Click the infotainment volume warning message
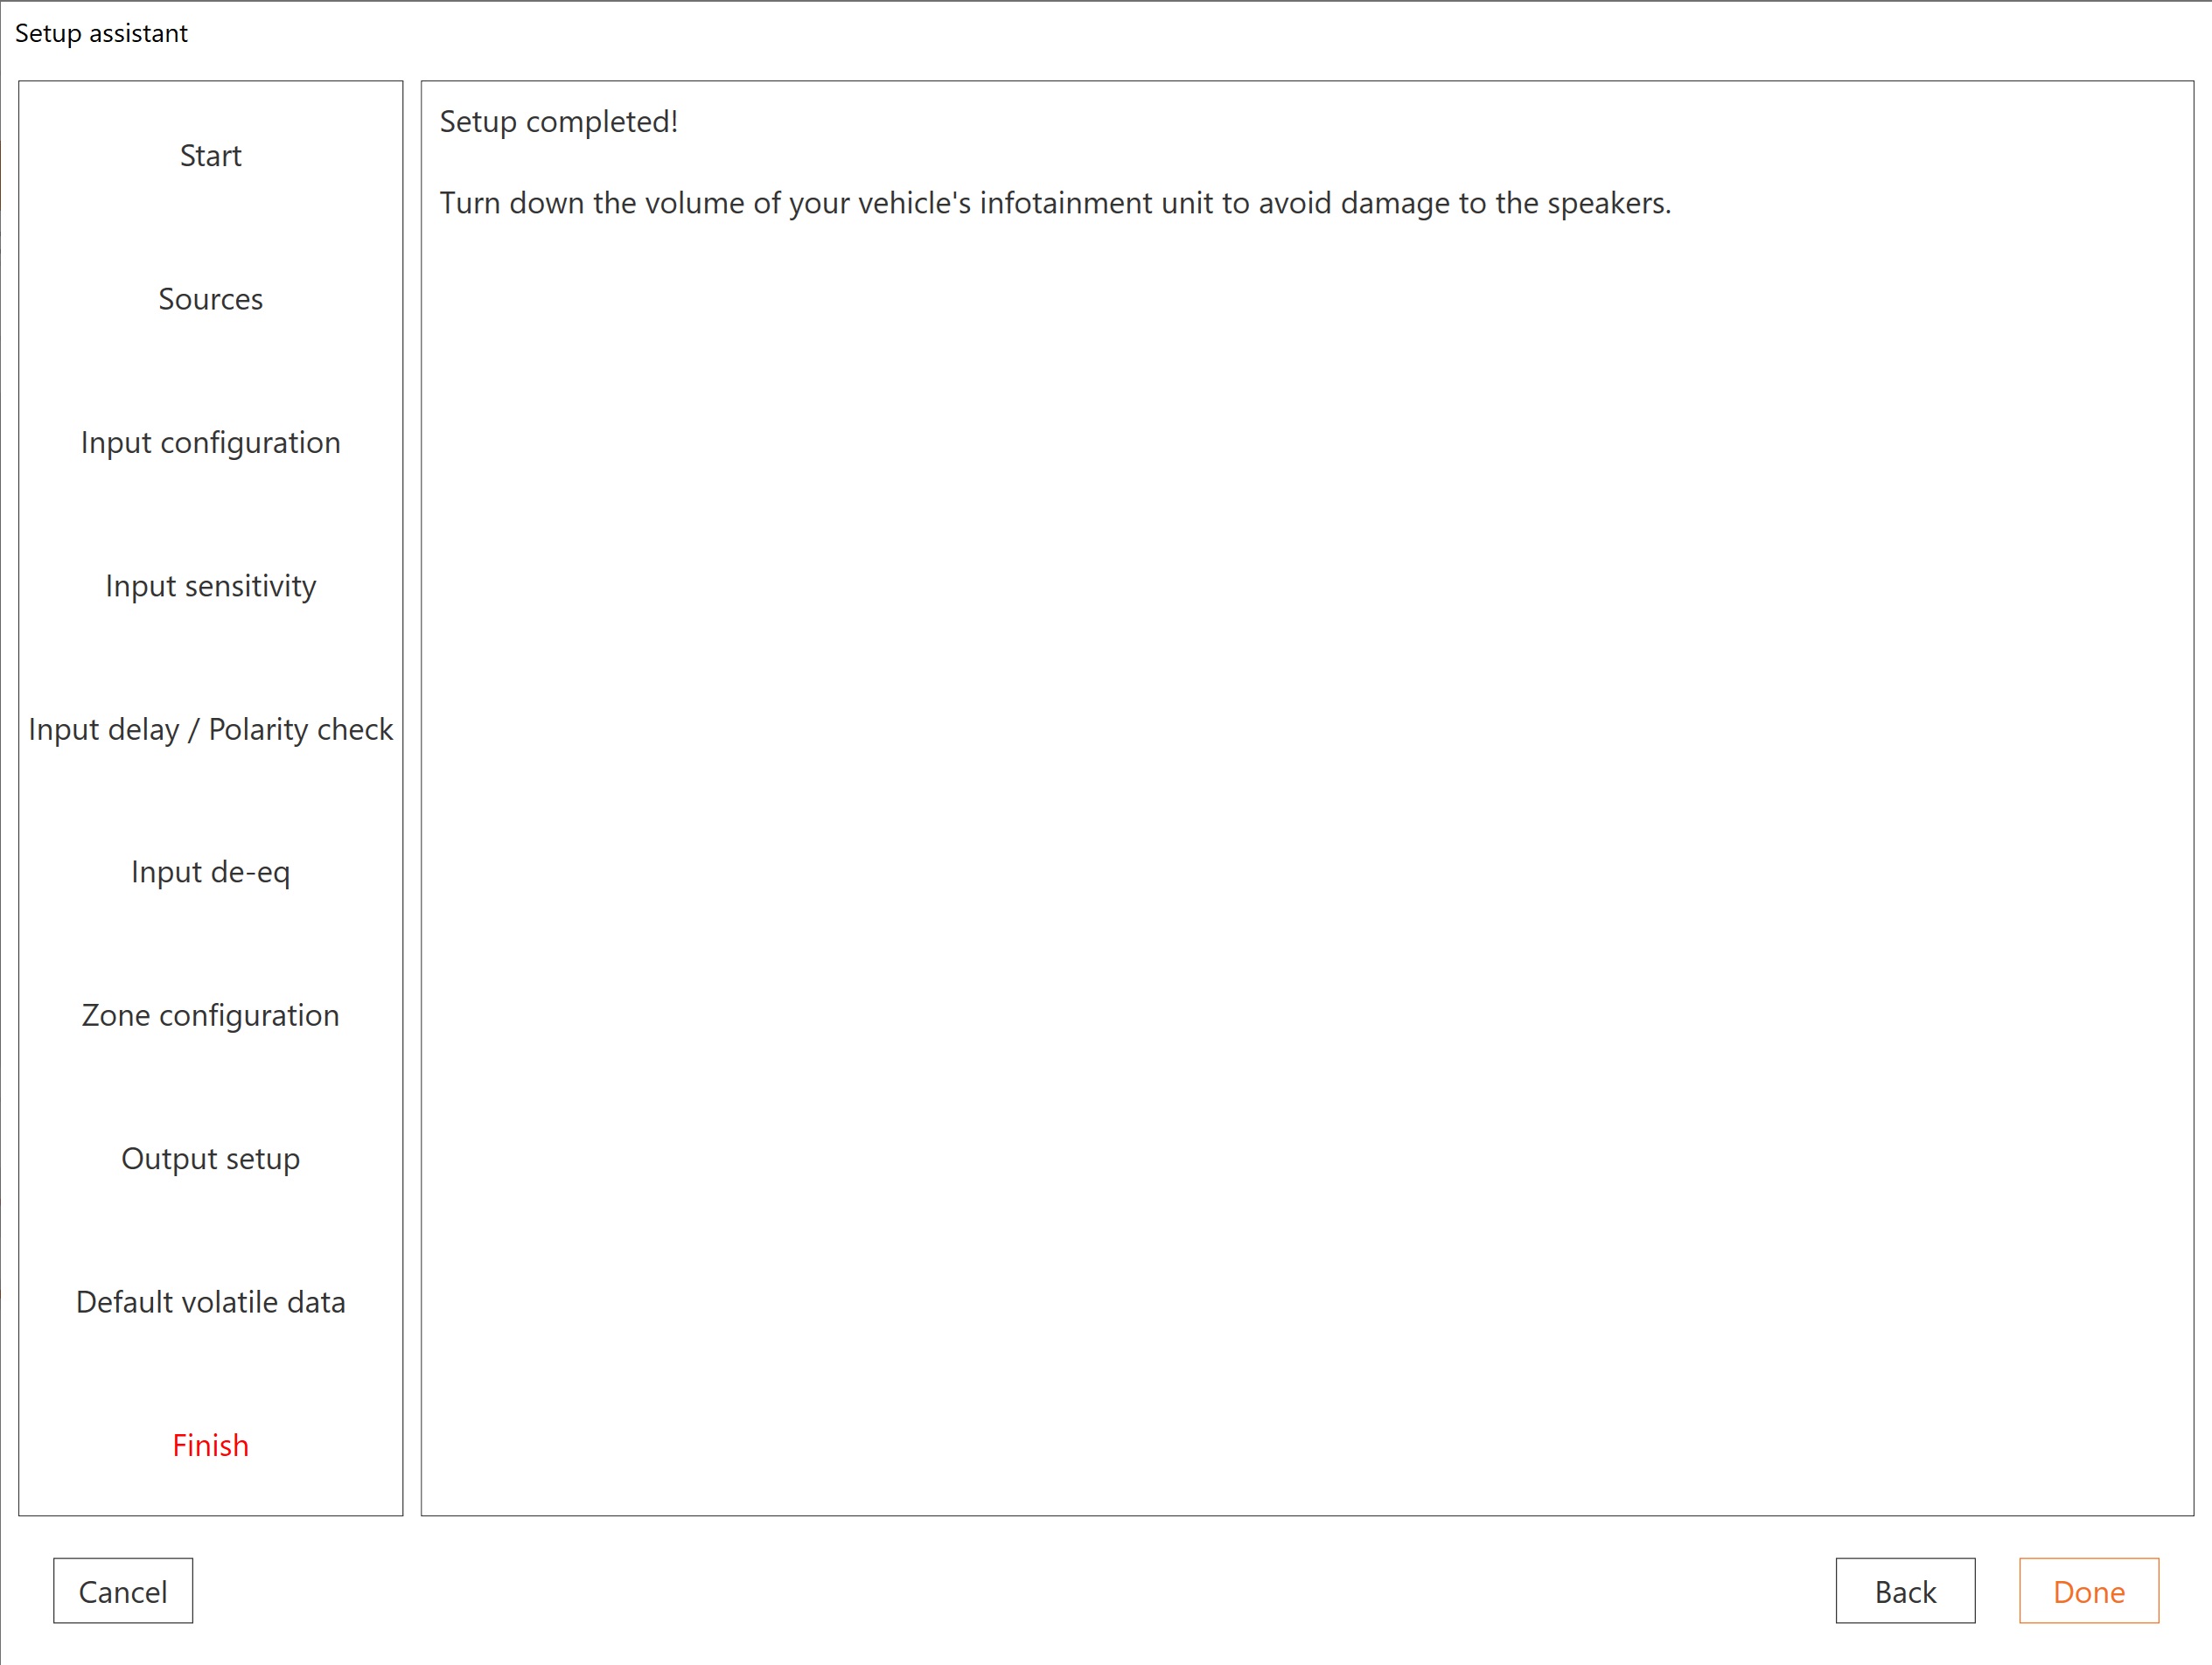The width and height of the screenshot is (2212, 1665). [x=1054, y=203]
